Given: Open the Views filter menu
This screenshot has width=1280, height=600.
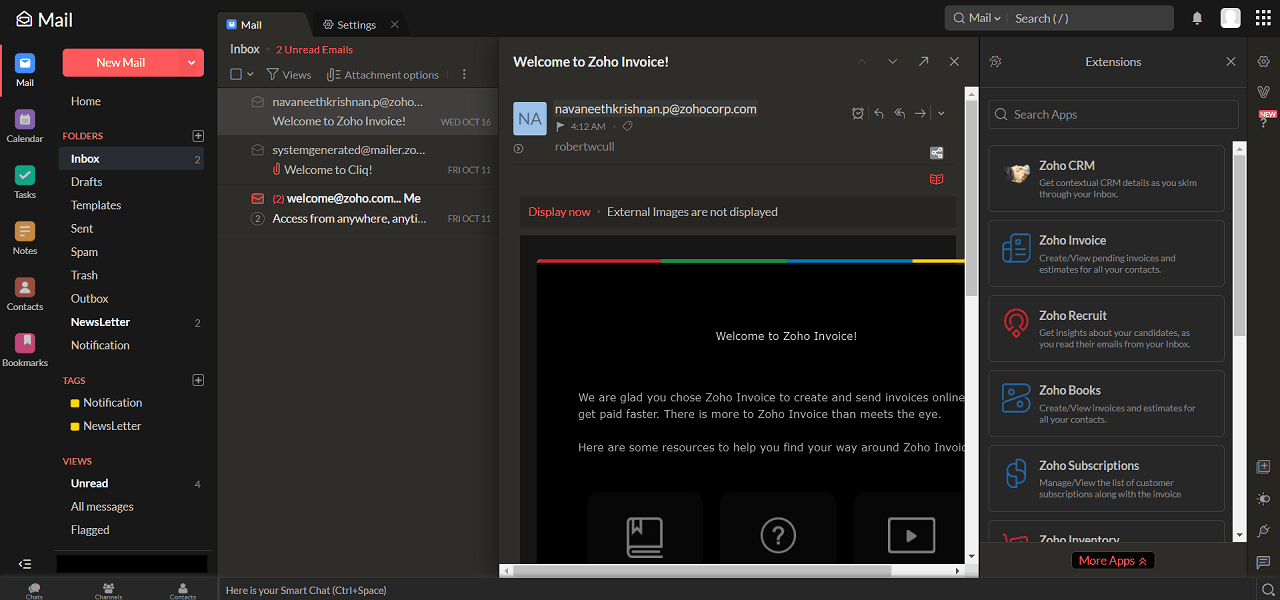Looking at the screenshot, I should [289, 74].
